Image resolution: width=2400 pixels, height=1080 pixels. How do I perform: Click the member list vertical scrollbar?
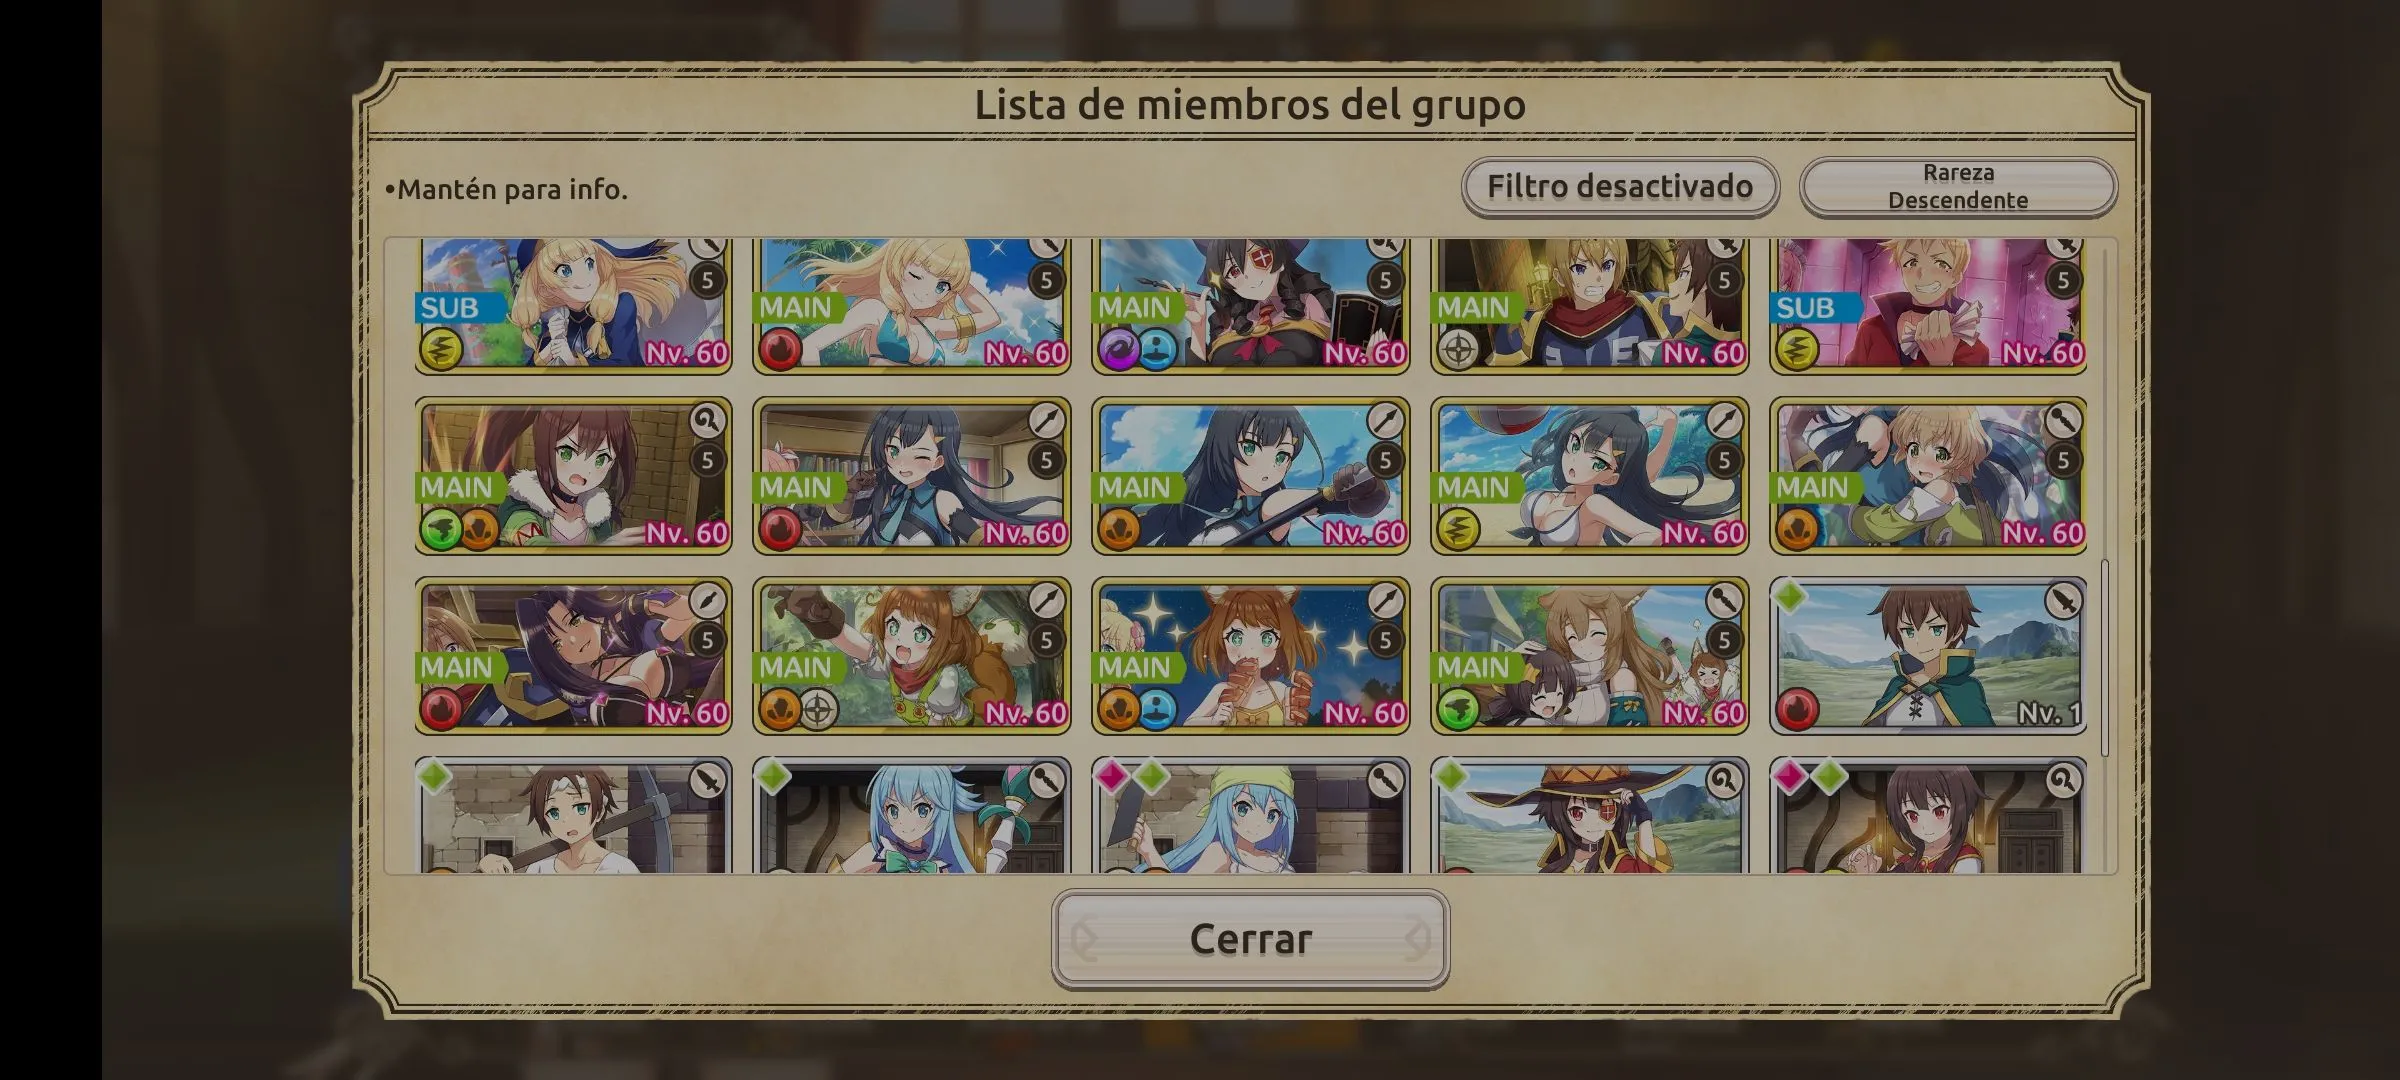click(2105, 657)
